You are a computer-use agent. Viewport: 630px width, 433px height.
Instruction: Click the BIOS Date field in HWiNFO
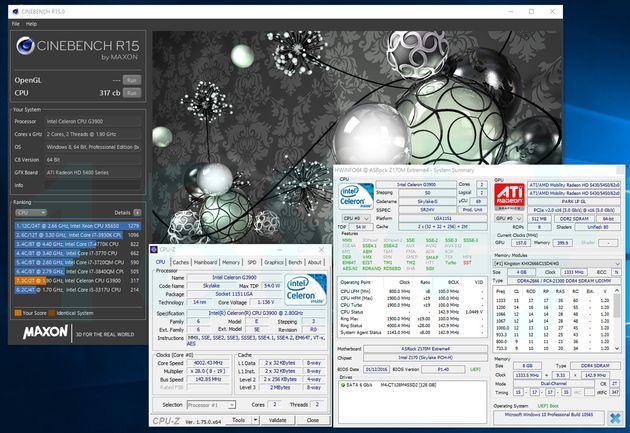point(376,369)
